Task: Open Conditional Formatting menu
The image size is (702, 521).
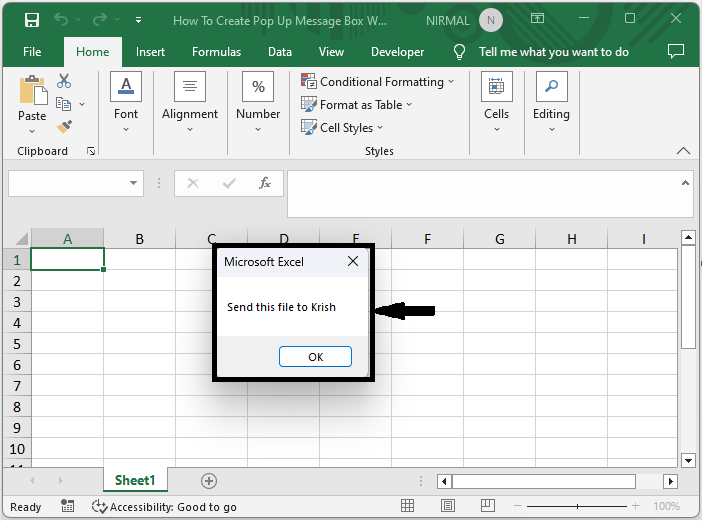Action: tap(377, 81)
